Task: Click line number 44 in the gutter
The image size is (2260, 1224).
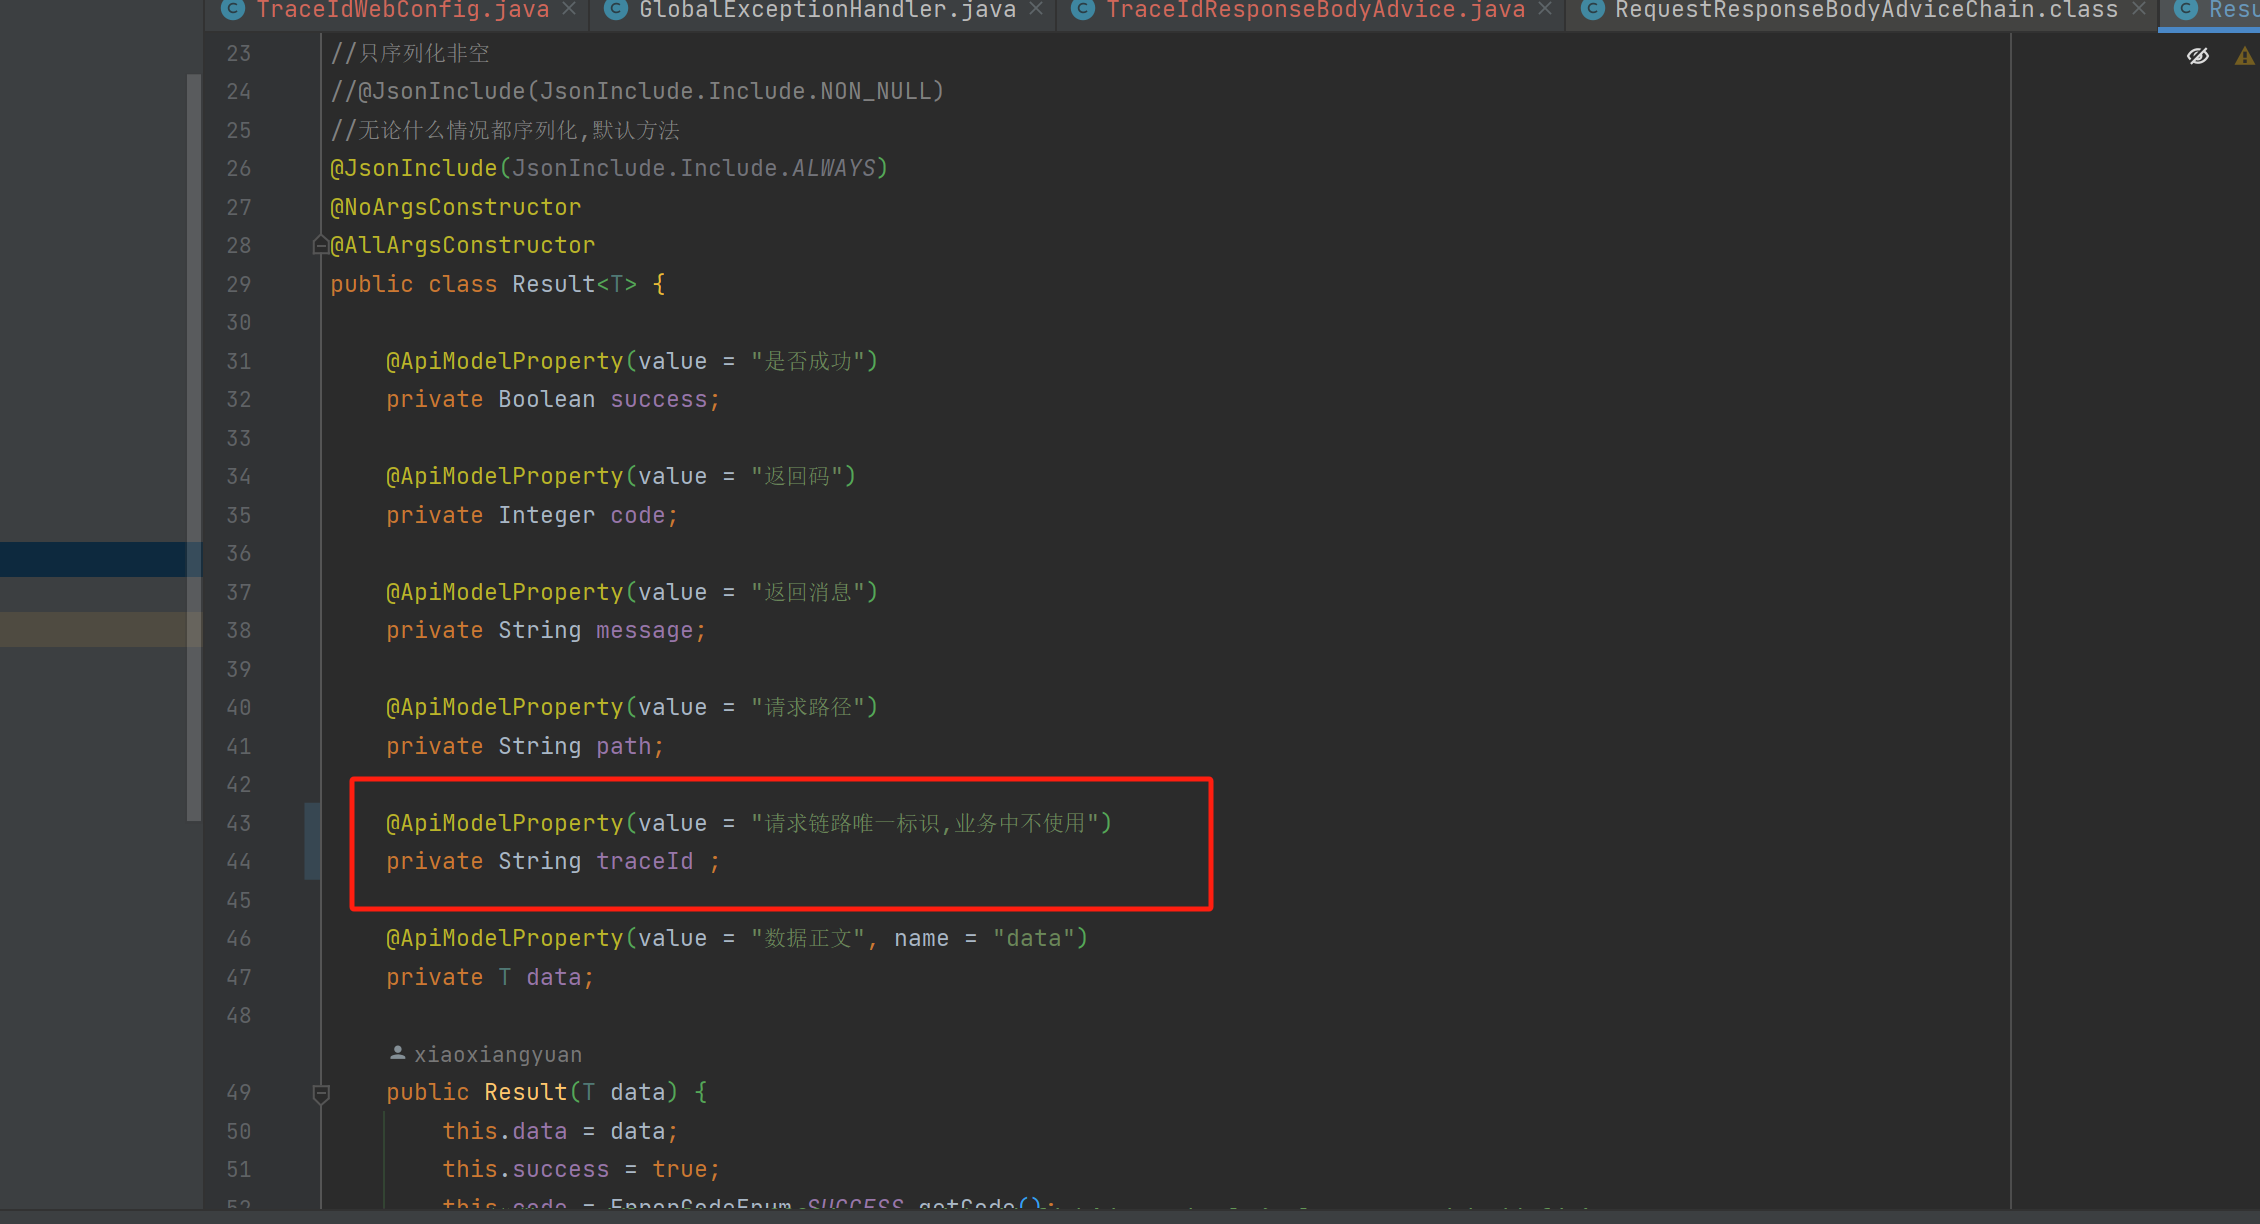Action: [x=238, y=861]
